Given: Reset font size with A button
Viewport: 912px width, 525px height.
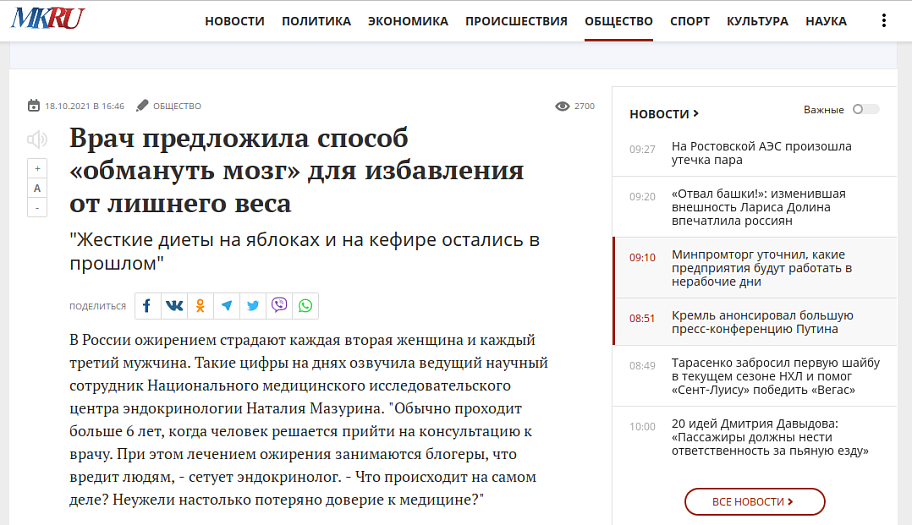Looking at the screenshot, I should click(37, 188).
